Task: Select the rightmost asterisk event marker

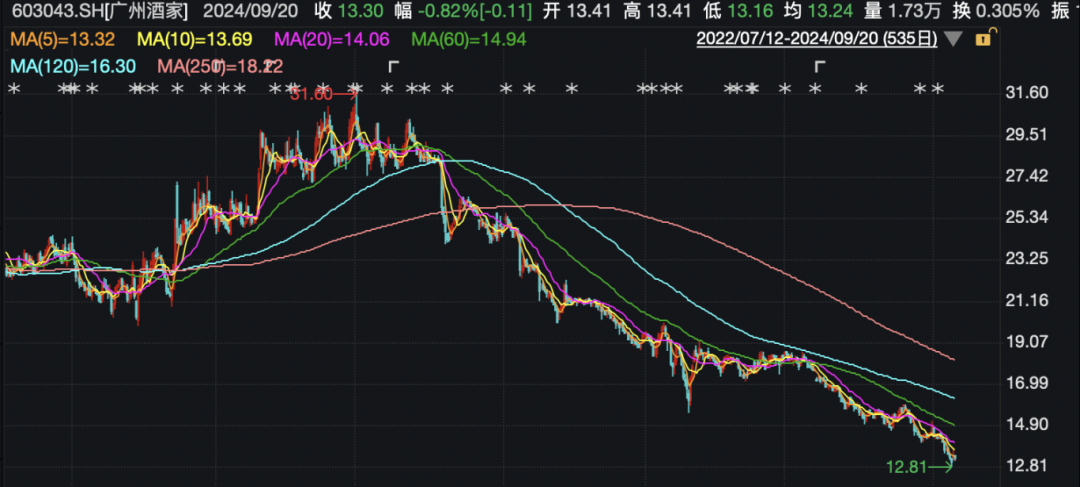Action: (x=937, y=89)
